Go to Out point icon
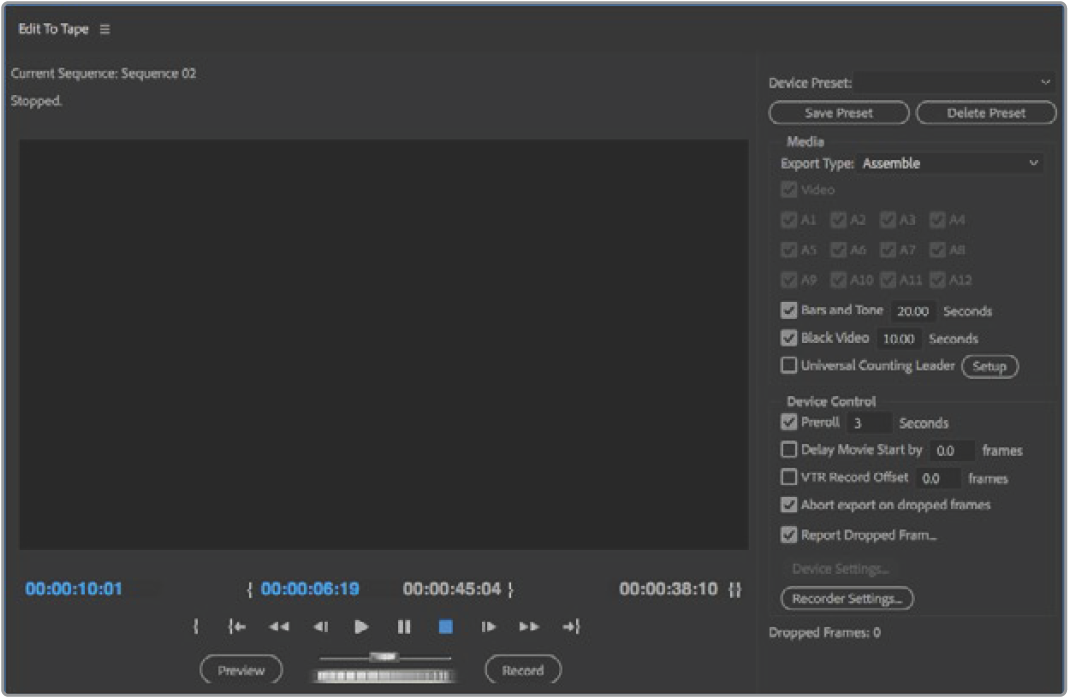The image size is (1069, 698). (x=571, y=627)
